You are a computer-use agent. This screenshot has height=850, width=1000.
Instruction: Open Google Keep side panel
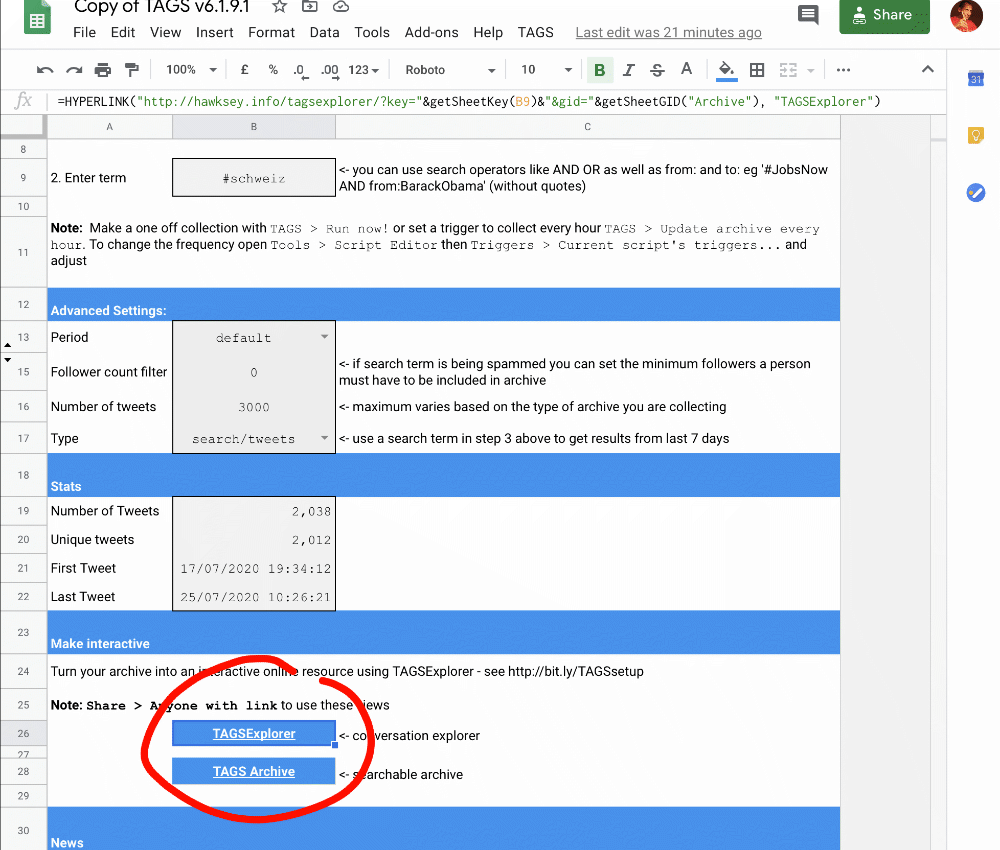point(976,135)
